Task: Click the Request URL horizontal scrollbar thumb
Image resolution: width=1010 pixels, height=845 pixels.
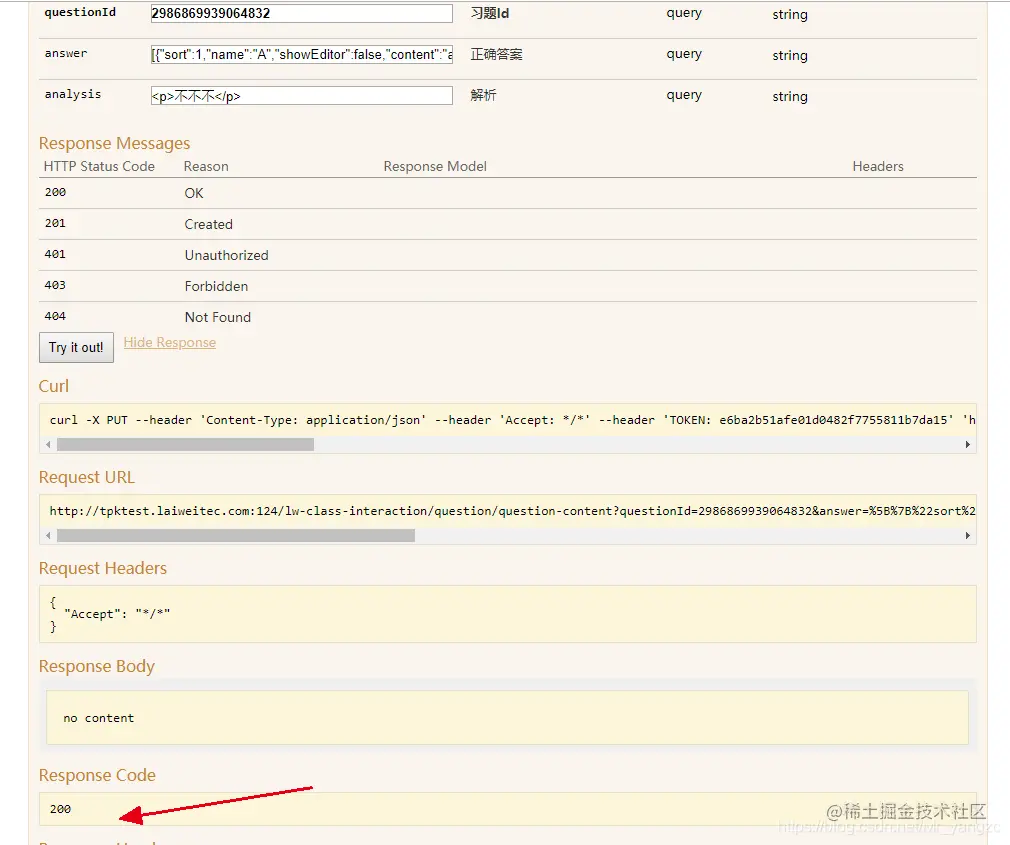Action: pos(236,535)
